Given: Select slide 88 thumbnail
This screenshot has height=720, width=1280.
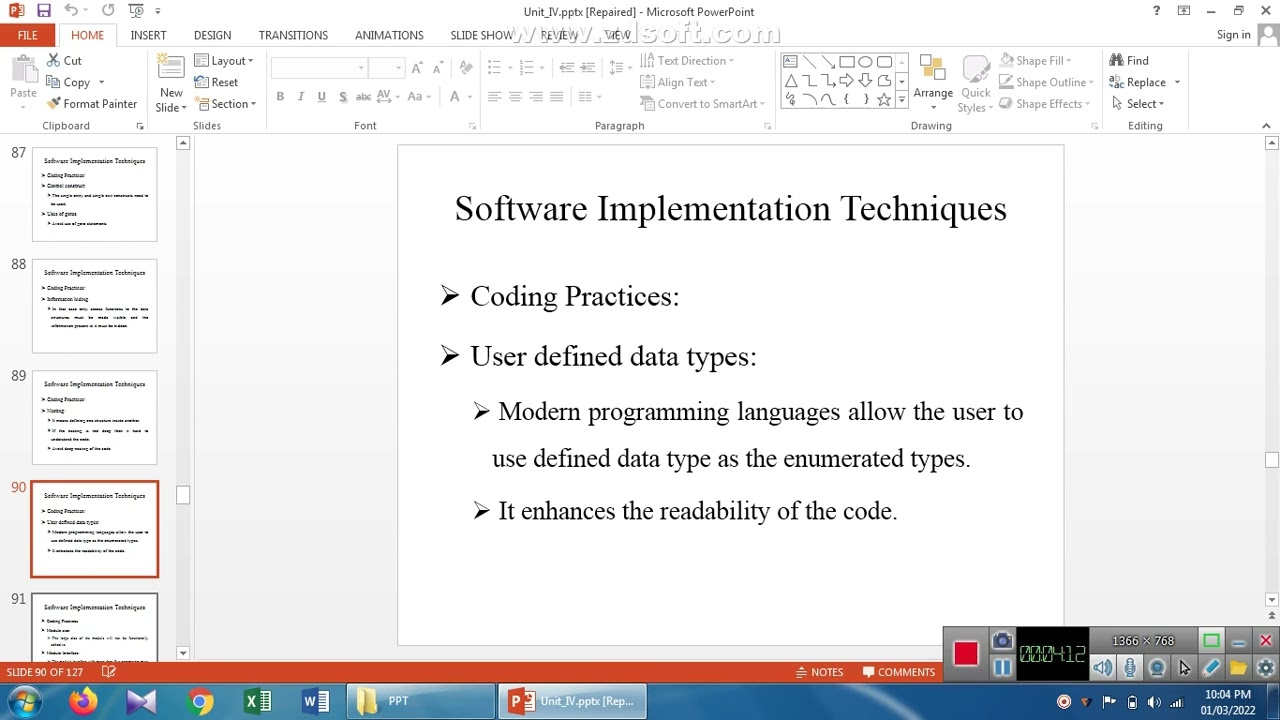Looking at the screenshot, I should pyautogui.click(x=94, y=306).
